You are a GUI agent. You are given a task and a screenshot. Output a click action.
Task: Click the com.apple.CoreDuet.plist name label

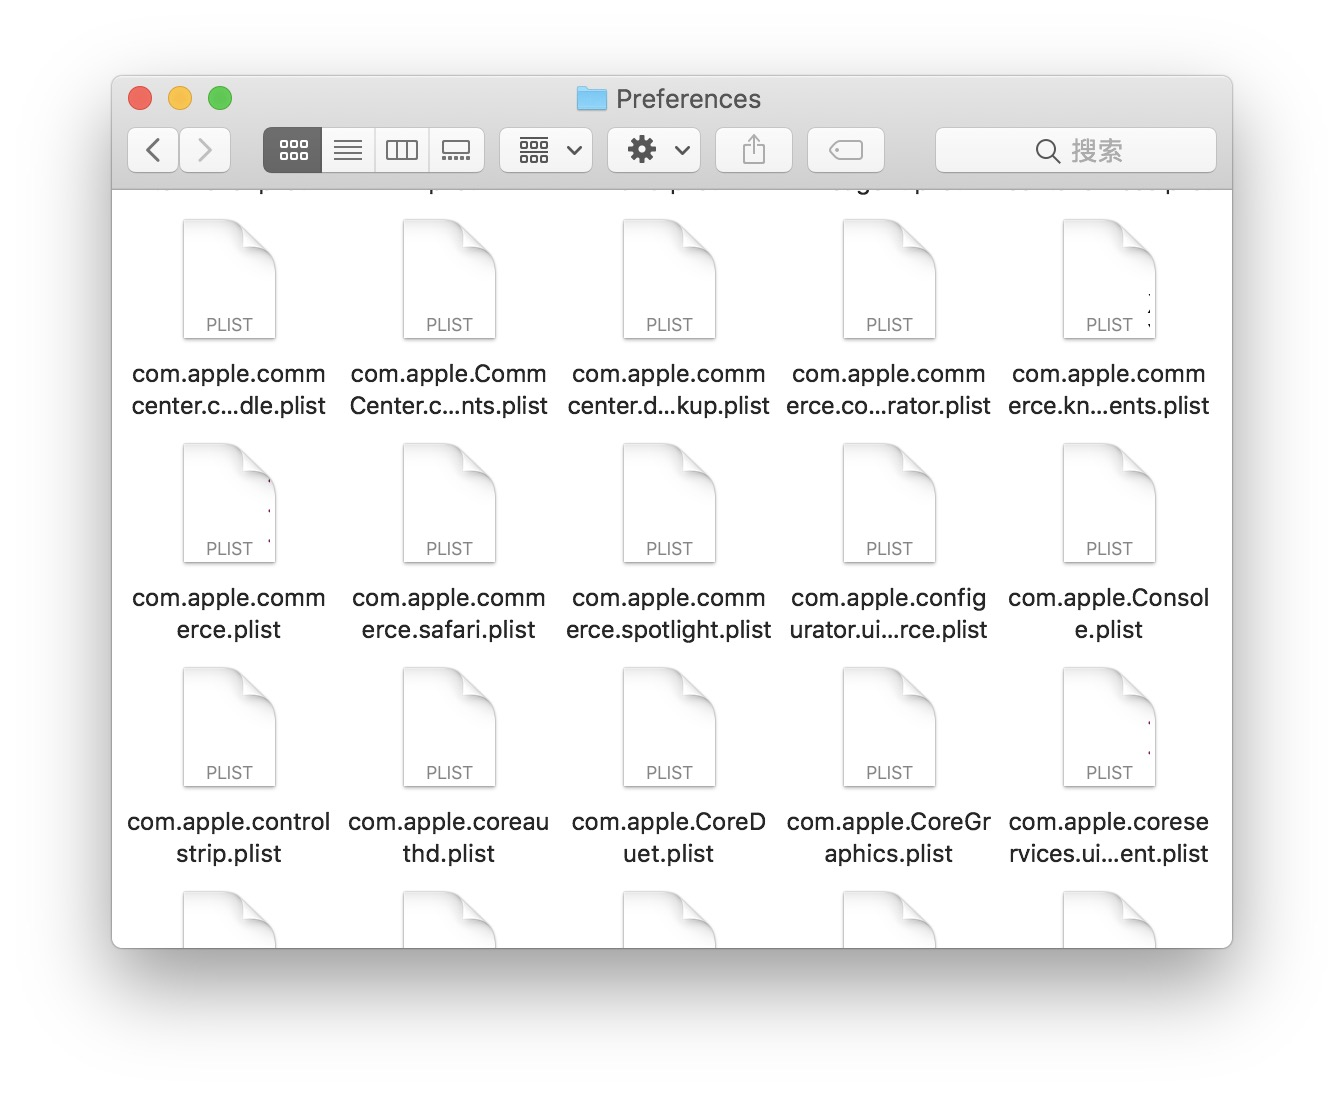pos(669,838)
